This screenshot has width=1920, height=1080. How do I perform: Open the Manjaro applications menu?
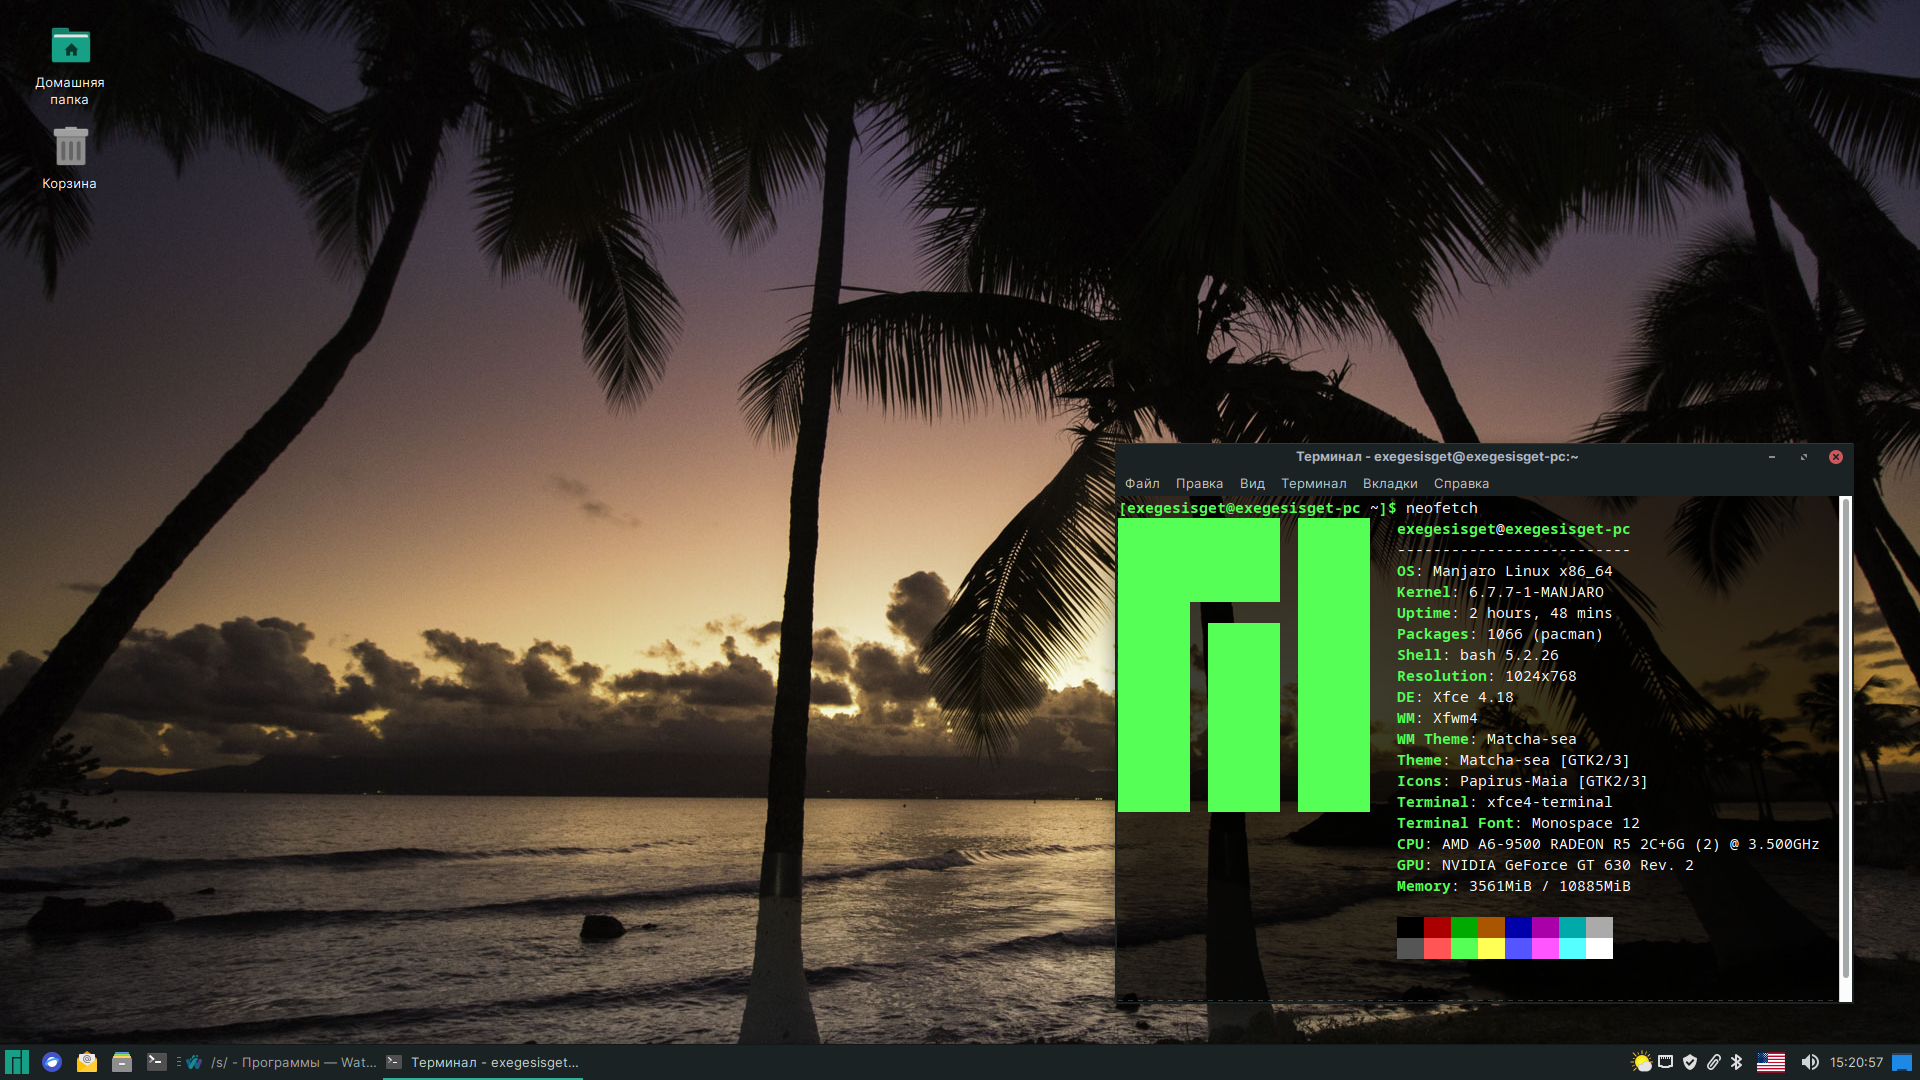[17, 1062]
